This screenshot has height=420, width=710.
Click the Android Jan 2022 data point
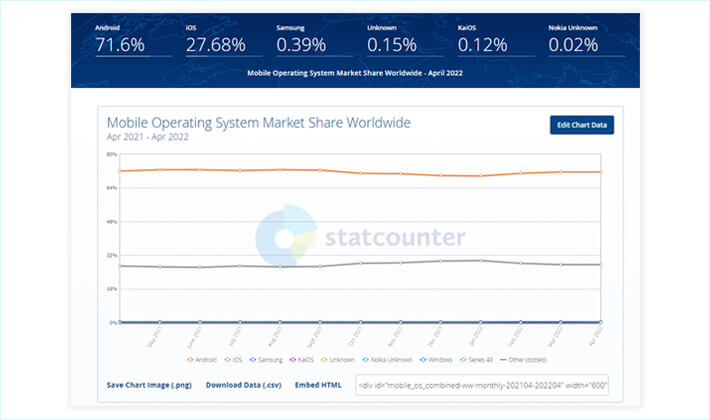480,176
